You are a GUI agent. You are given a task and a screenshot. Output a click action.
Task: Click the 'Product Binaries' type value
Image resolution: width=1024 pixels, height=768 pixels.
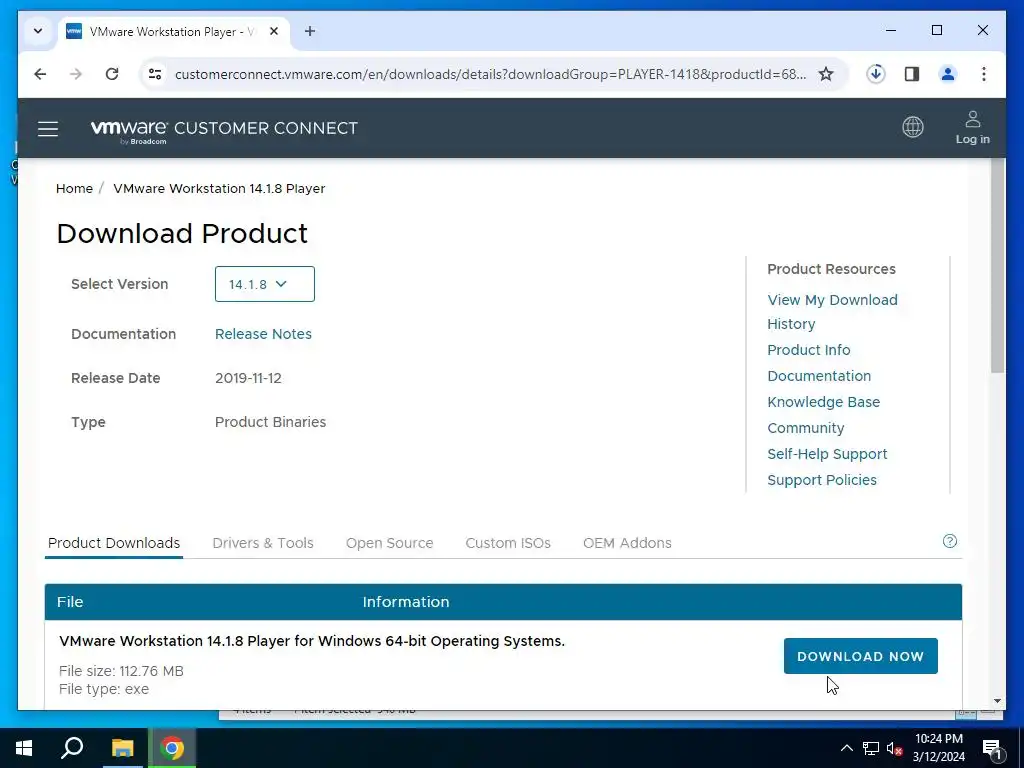click(270, 422)
